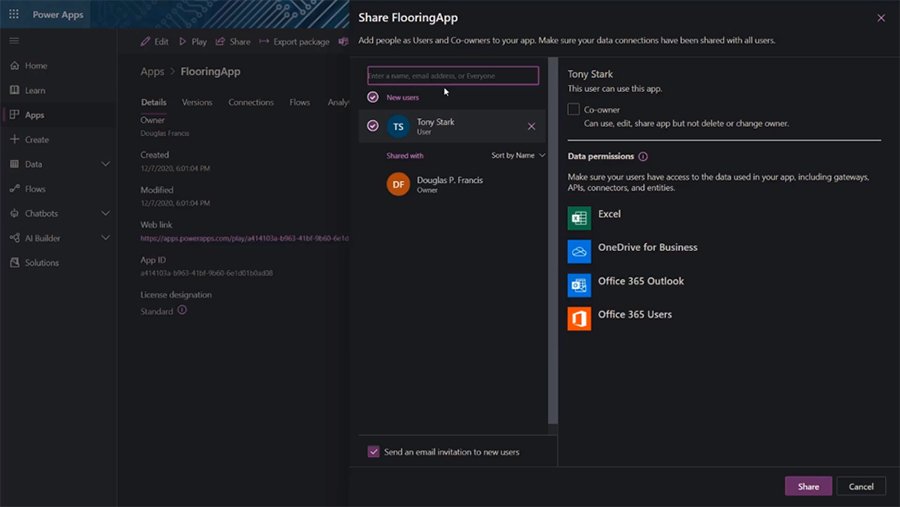Enable the Co-owner checkbox
The height and width of the screenshot is (507, 900).
click(574, 109)
